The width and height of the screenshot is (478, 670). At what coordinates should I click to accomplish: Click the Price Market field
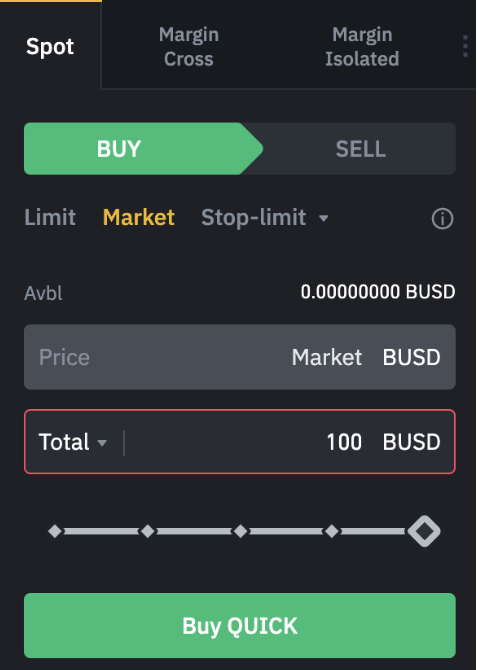click(240, 357)
